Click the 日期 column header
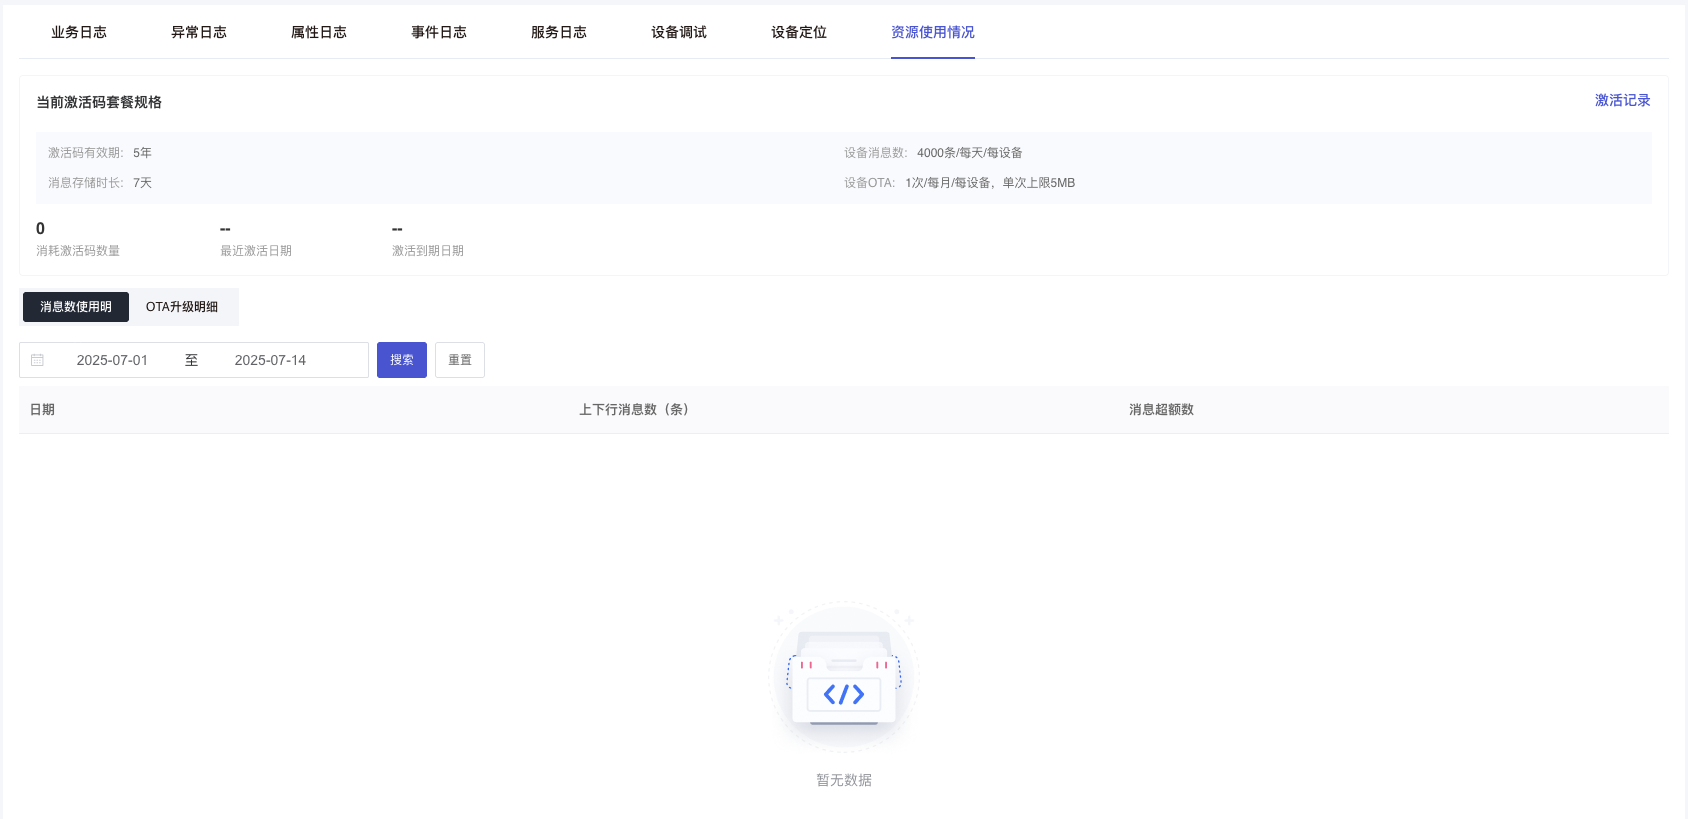 click(42, 410)
